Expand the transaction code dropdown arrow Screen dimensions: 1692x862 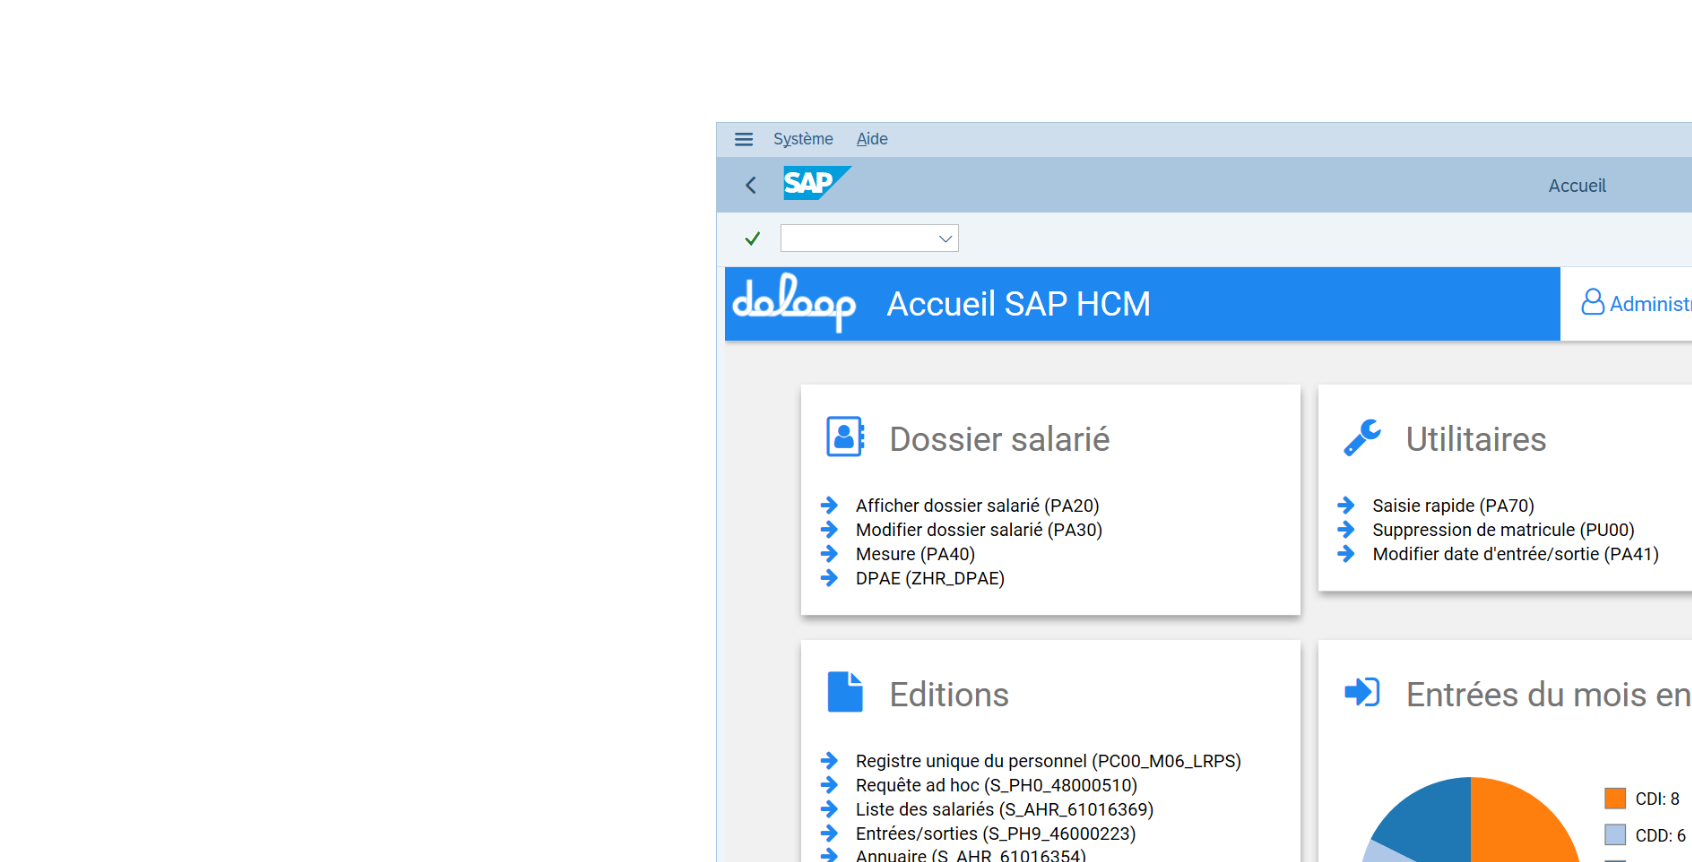tap(945, 238)
